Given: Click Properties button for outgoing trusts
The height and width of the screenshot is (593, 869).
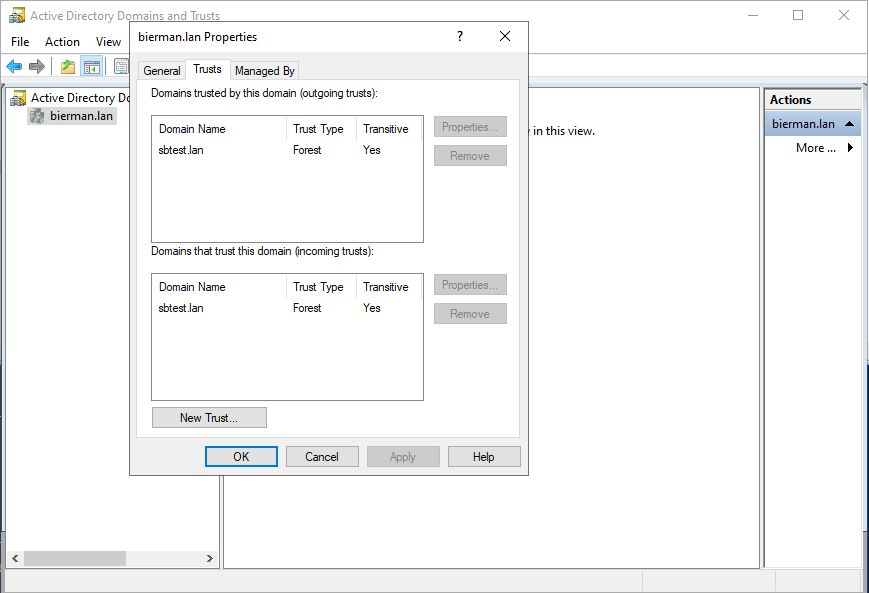Looking at the screenshot, I should tap(470, 127).
